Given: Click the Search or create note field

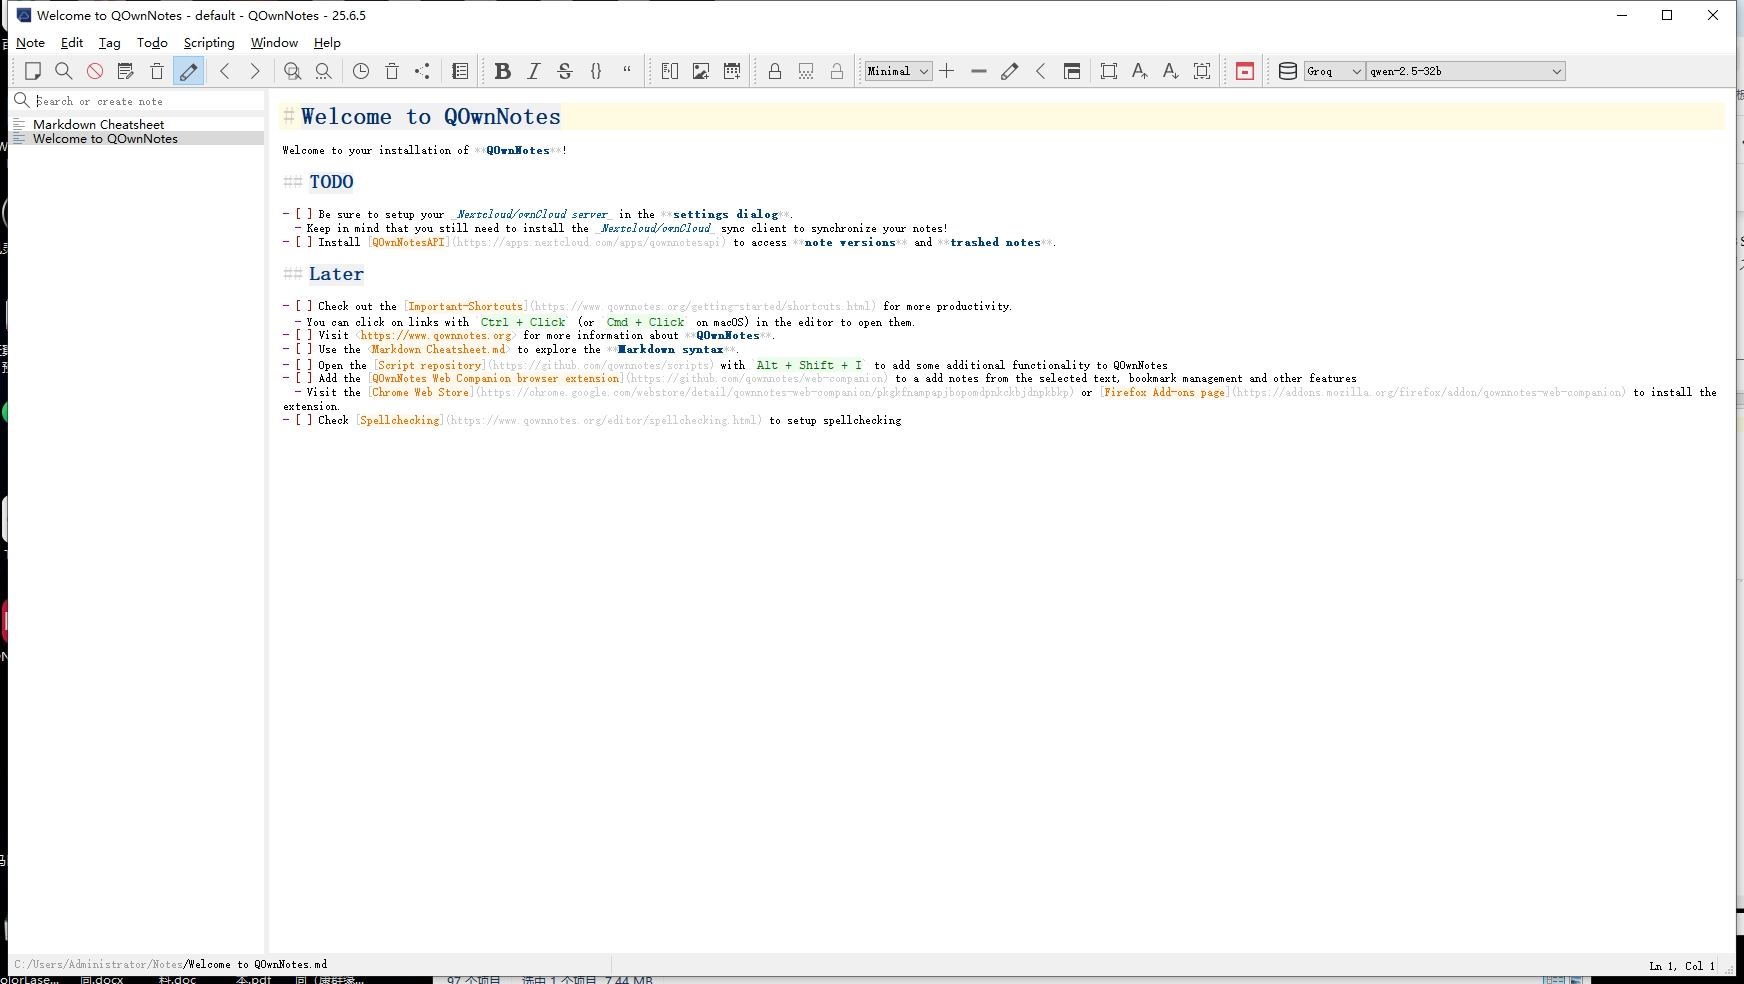Looking at the screenshot, I should [148, 101].
